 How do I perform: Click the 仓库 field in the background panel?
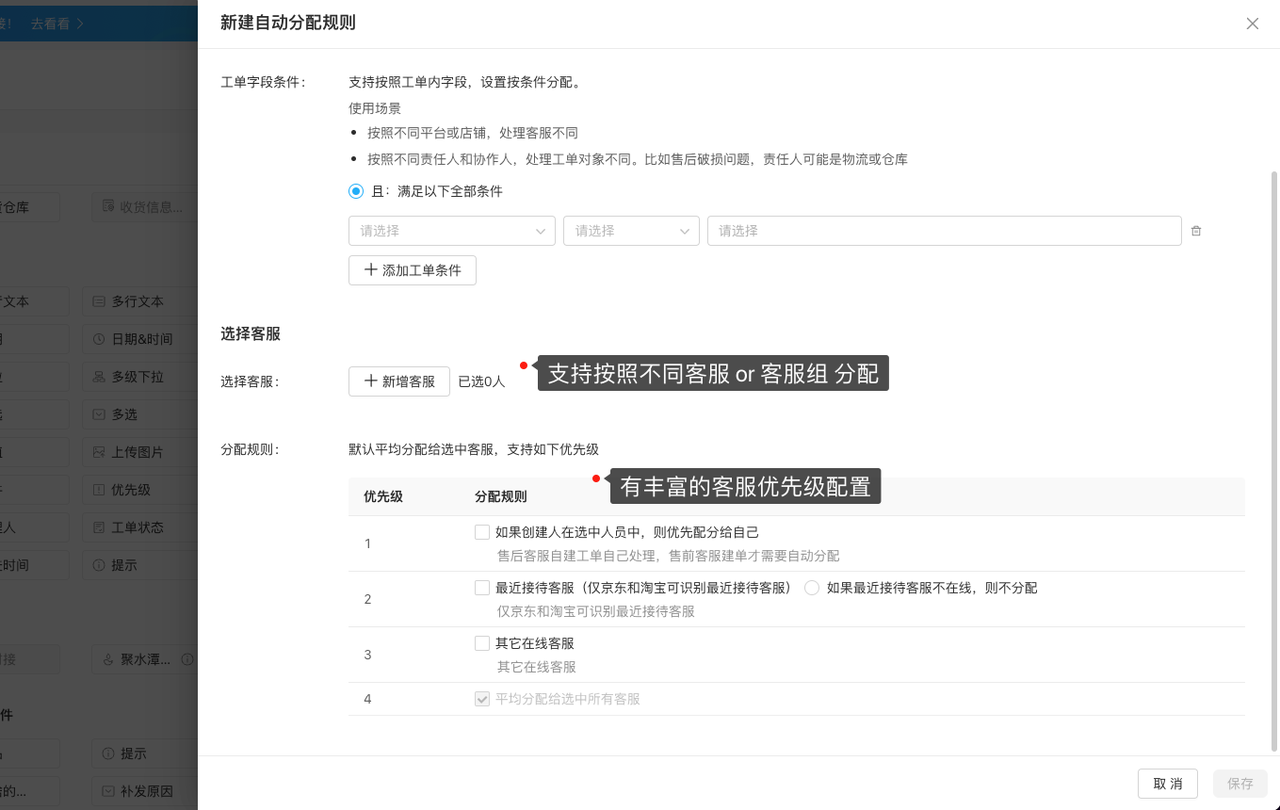30,207
